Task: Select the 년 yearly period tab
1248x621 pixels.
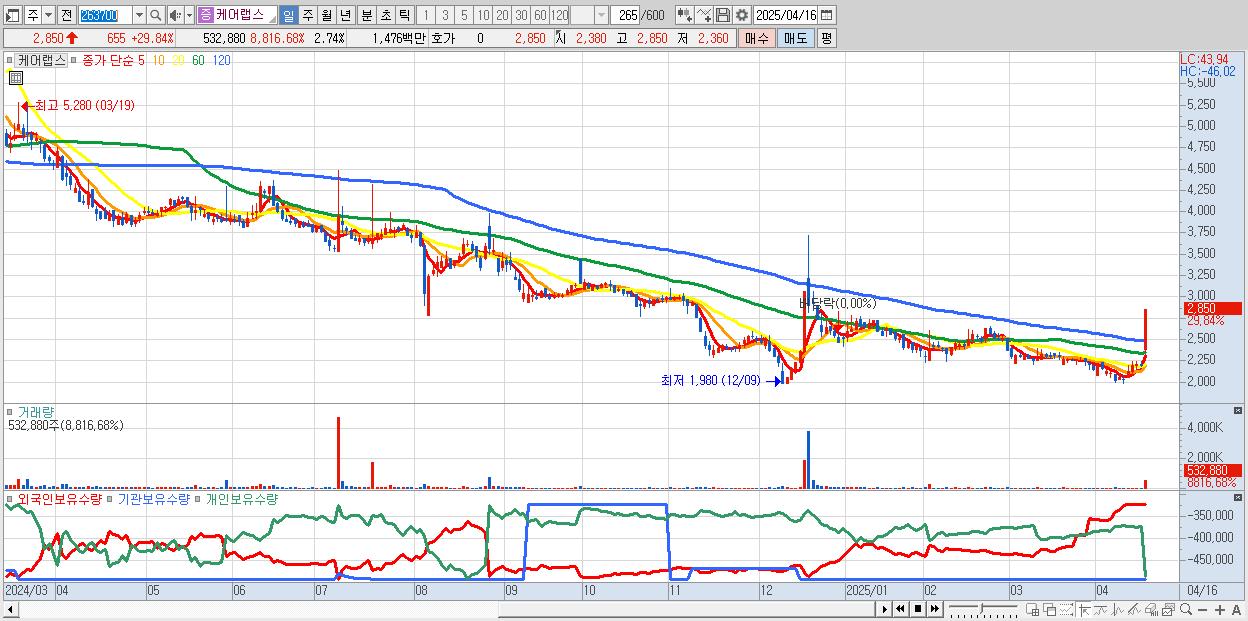Action: coord(345,15)
